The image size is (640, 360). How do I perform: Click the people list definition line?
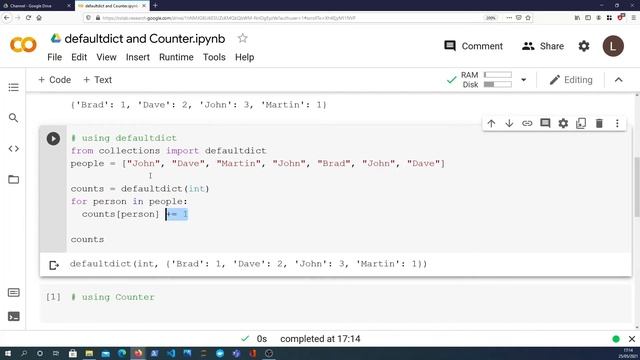coord(258,163)
